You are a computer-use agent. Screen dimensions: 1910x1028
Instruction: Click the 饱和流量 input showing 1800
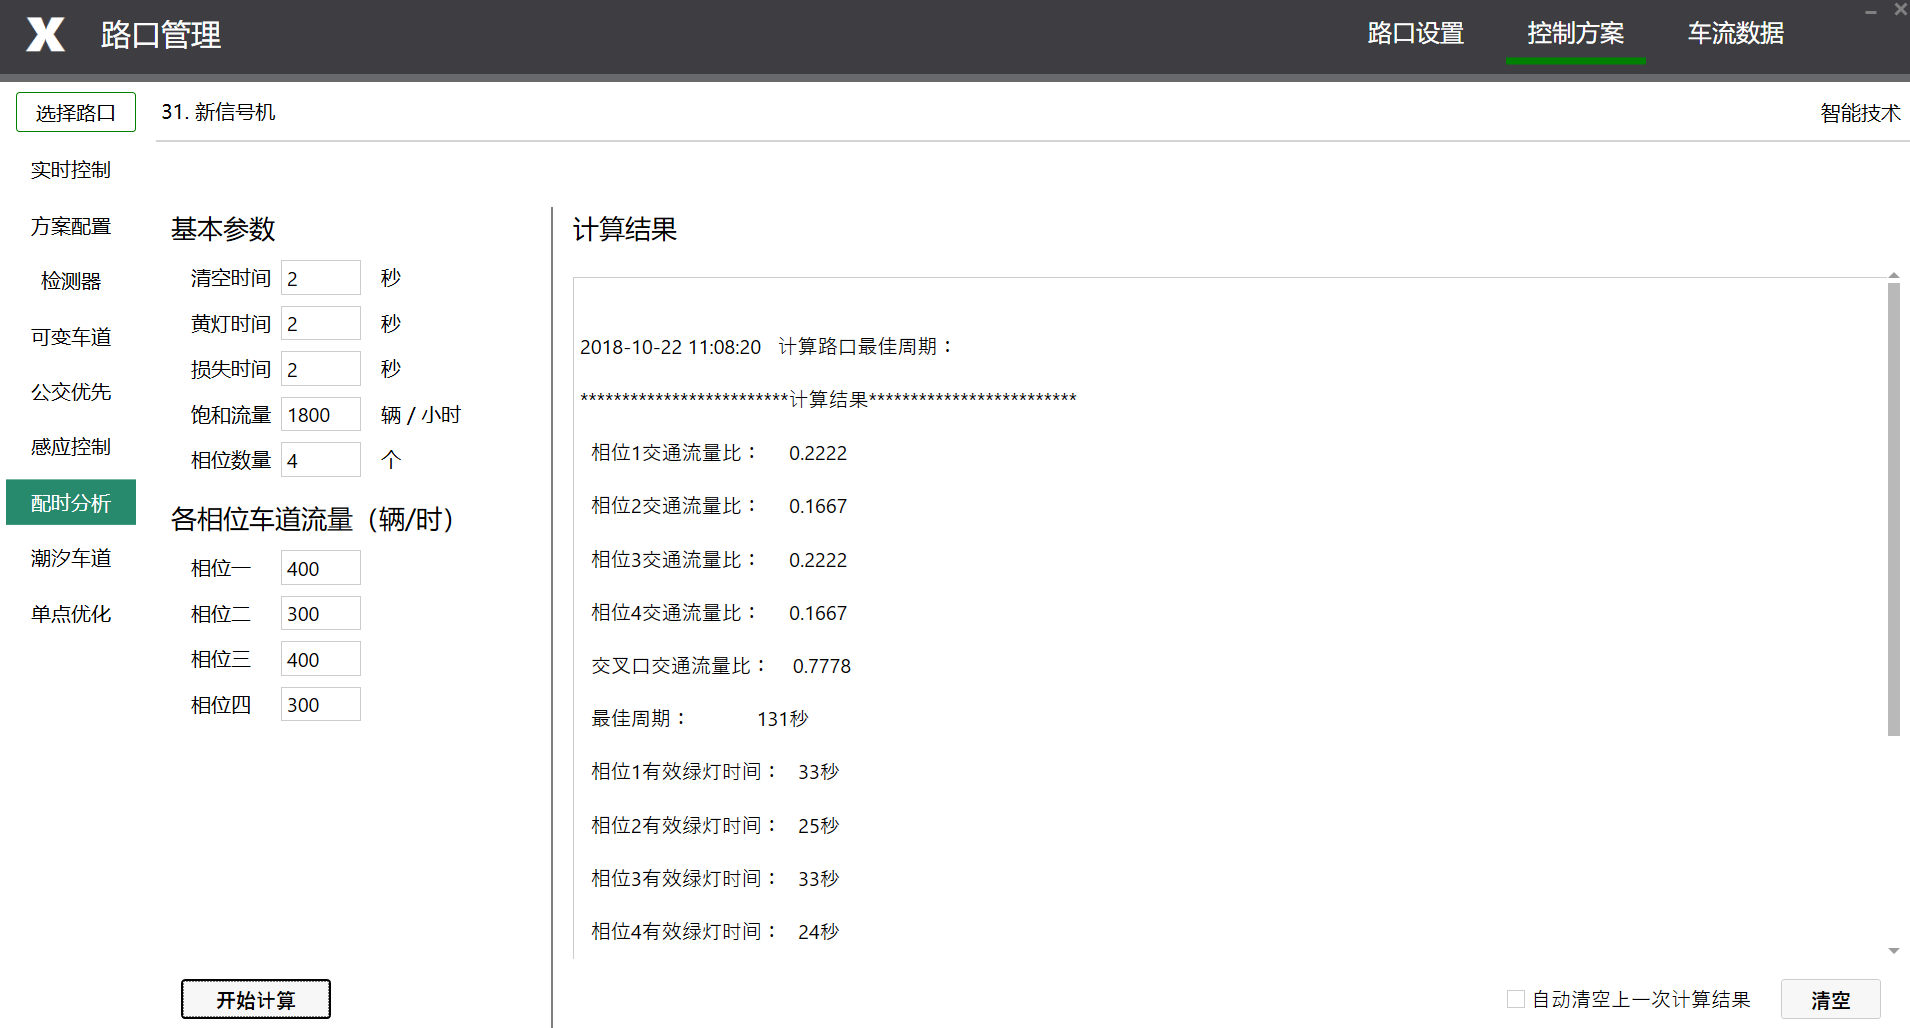[321, 415]
